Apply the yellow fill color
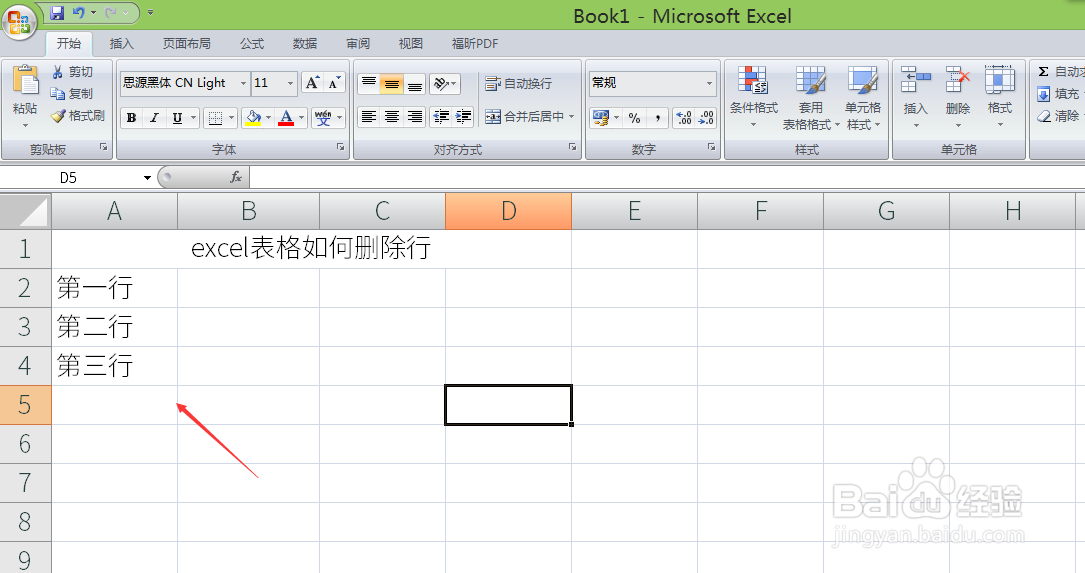This screenshot has height=573, width=1085. click(253, 118)
